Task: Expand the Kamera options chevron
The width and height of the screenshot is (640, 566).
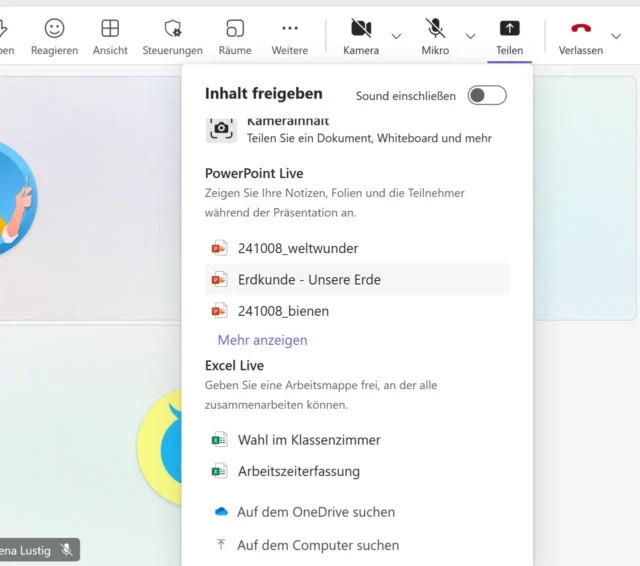Action: click(x=396, y=36)
